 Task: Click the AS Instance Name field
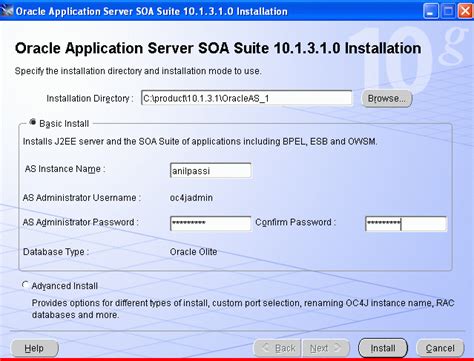click(x=210, y=171)
